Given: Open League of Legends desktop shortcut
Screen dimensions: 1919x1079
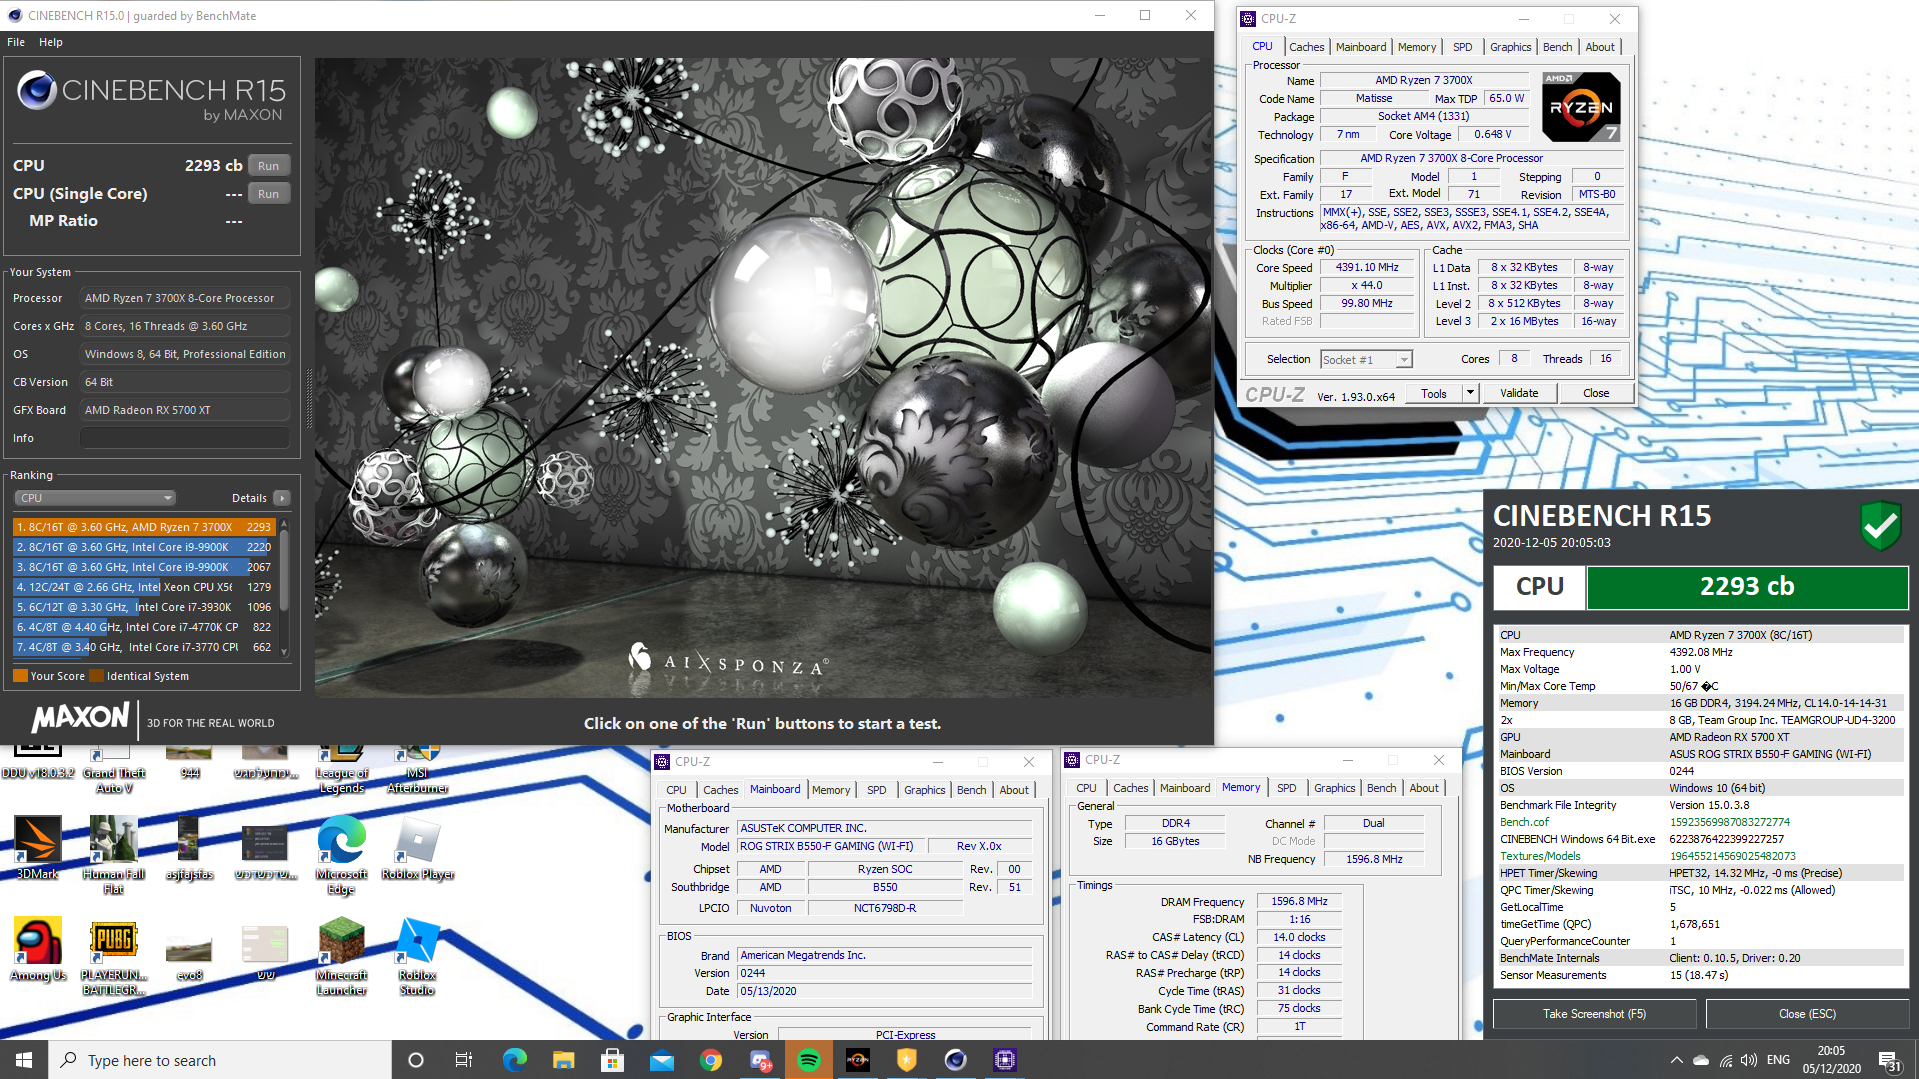Looking at the screenshot, I should (x=341, y=770).
